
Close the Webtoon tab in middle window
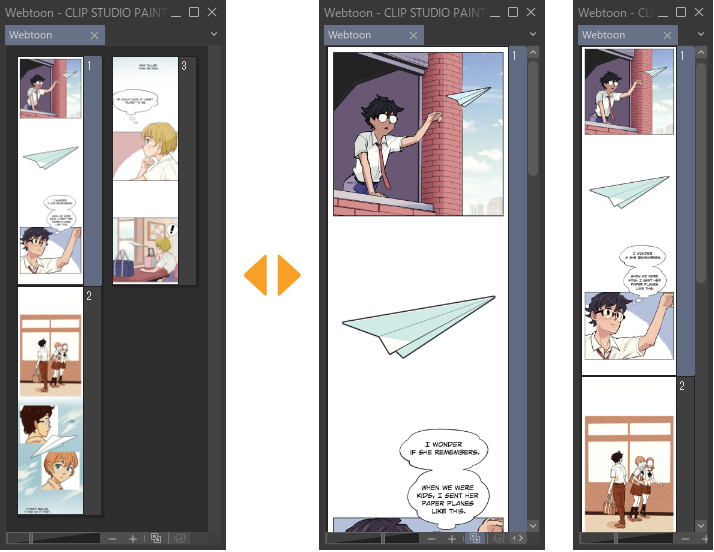point(413,36)
